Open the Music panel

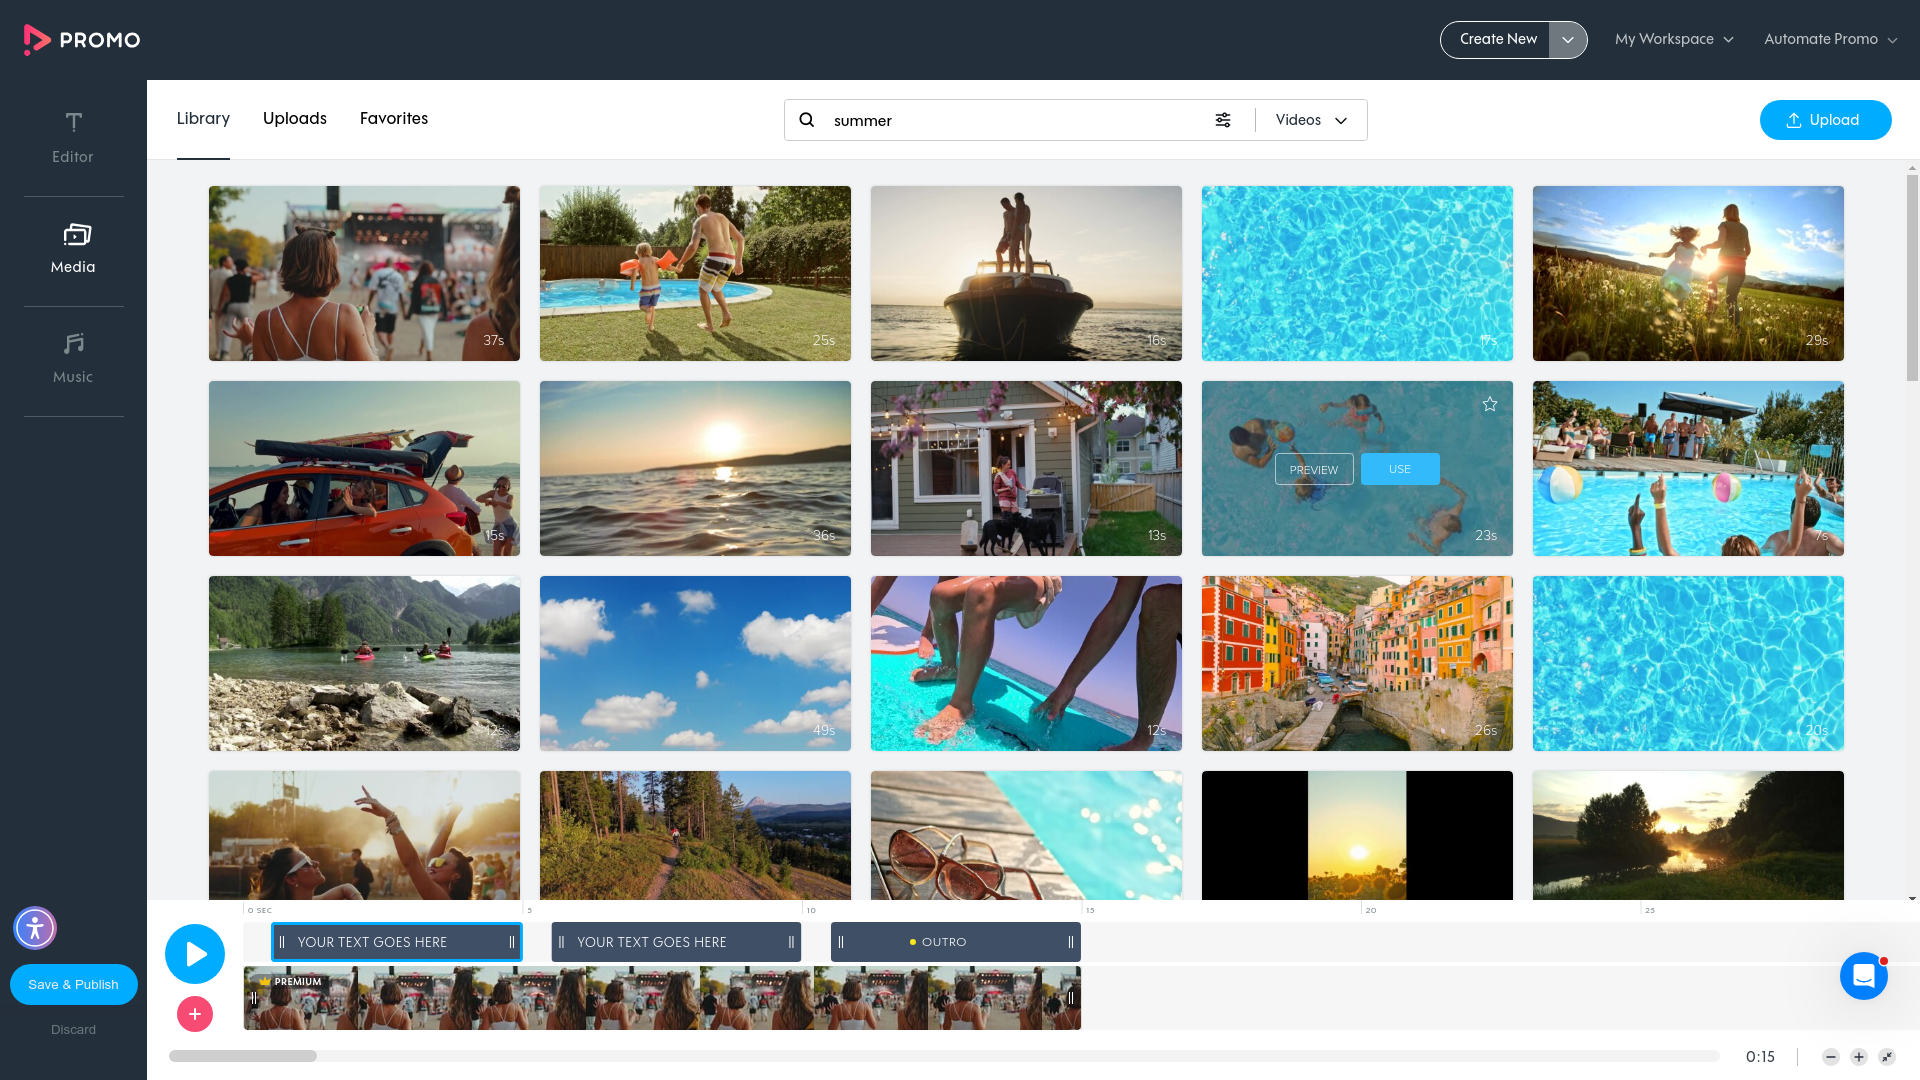point(73,359)
